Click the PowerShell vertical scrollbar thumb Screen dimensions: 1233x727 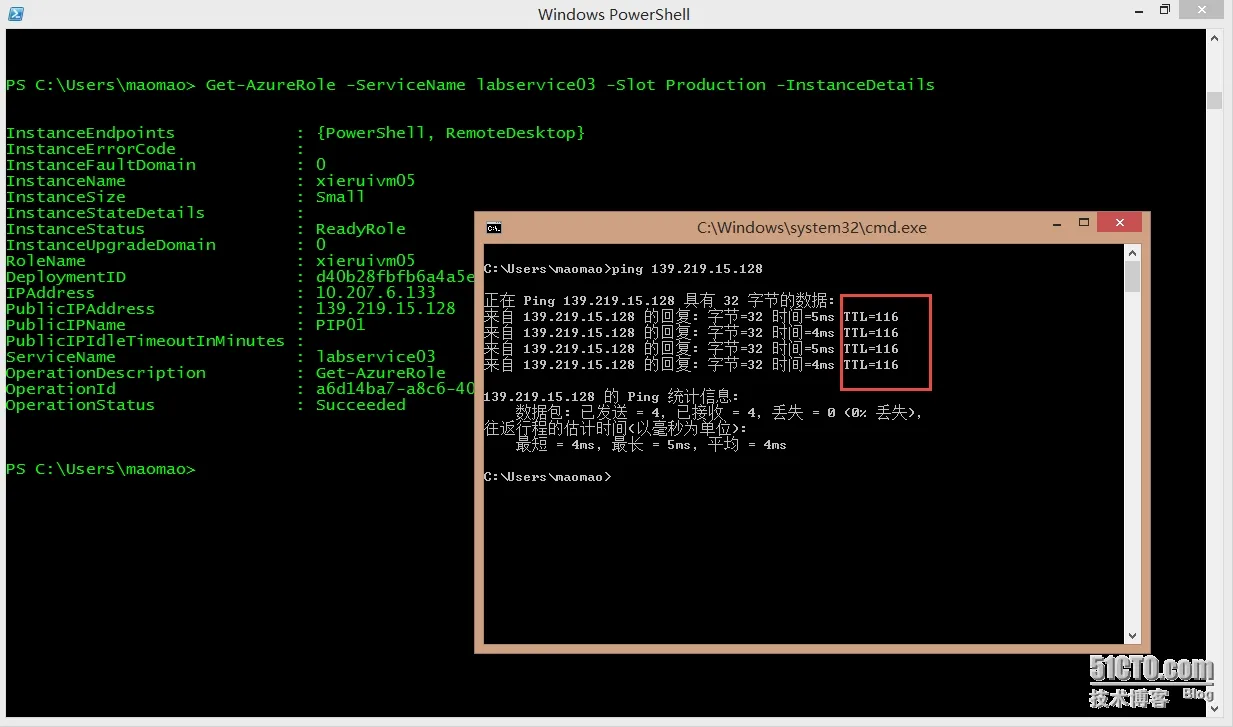(x=1214, y=100)
